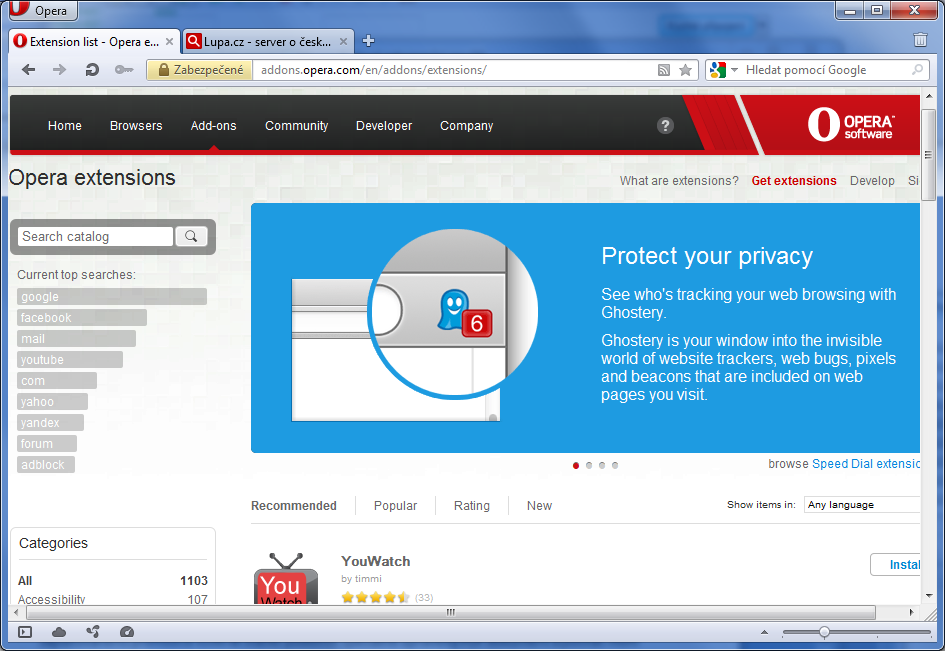Toggle the panel sidebar icon in status bar
This screenshot has width=945, height=651.
point(25,632)
